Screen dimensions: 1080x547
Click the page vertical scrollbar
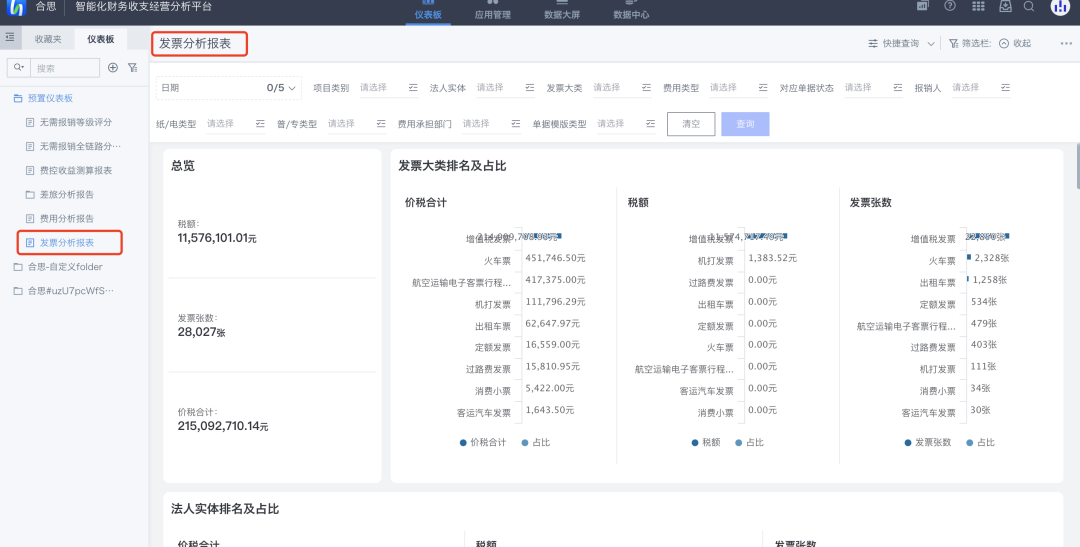(1077, 166)
